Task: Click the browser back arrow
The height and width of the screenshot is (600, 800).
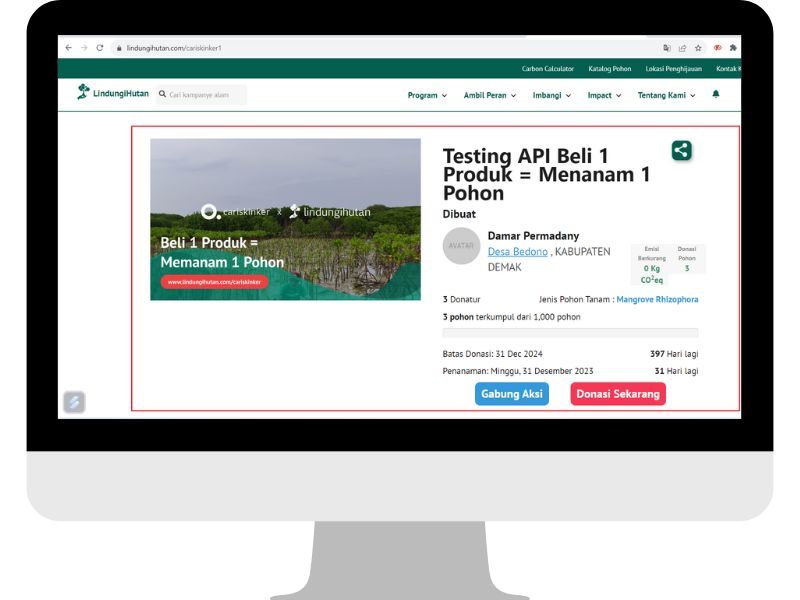Action: (x=68, y=47)
